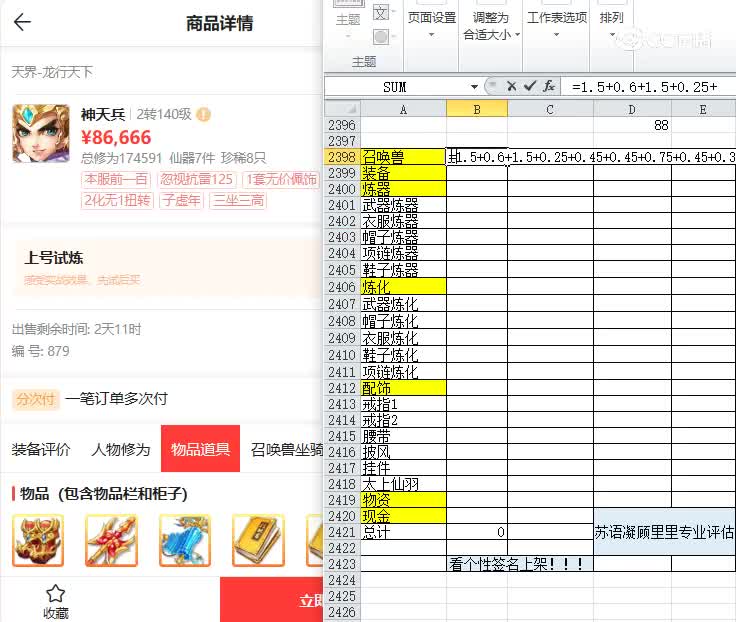Click cell 武器炼器
736x622 pixels.
[x=403, y=205]
